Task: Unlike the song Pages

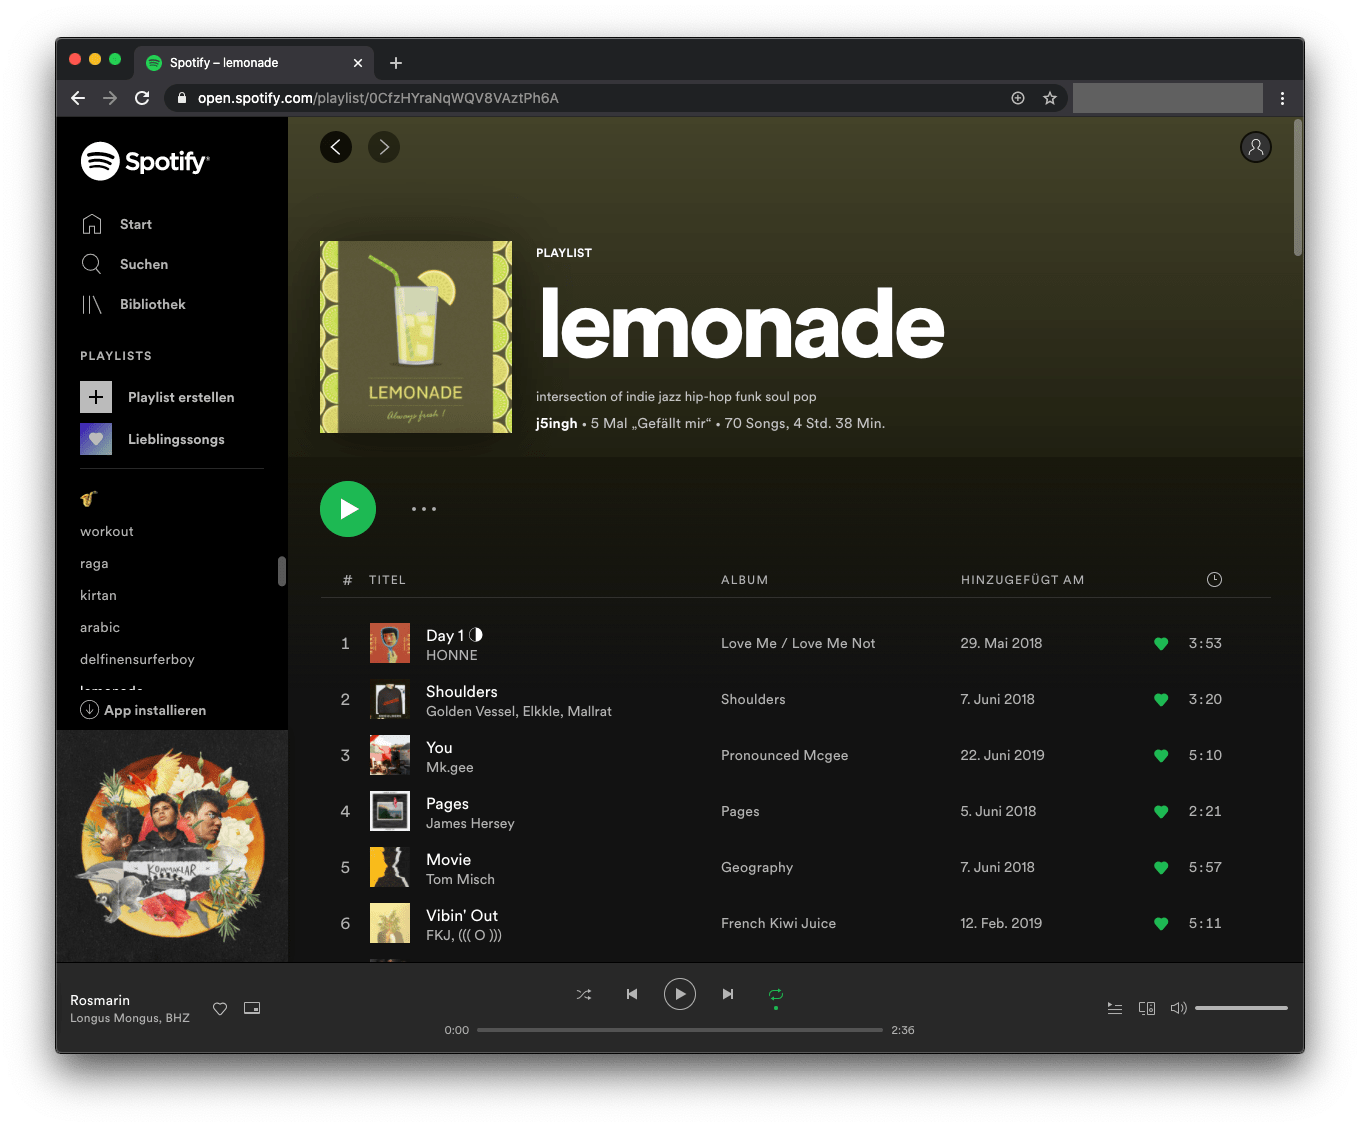Action: [1161, 812]
